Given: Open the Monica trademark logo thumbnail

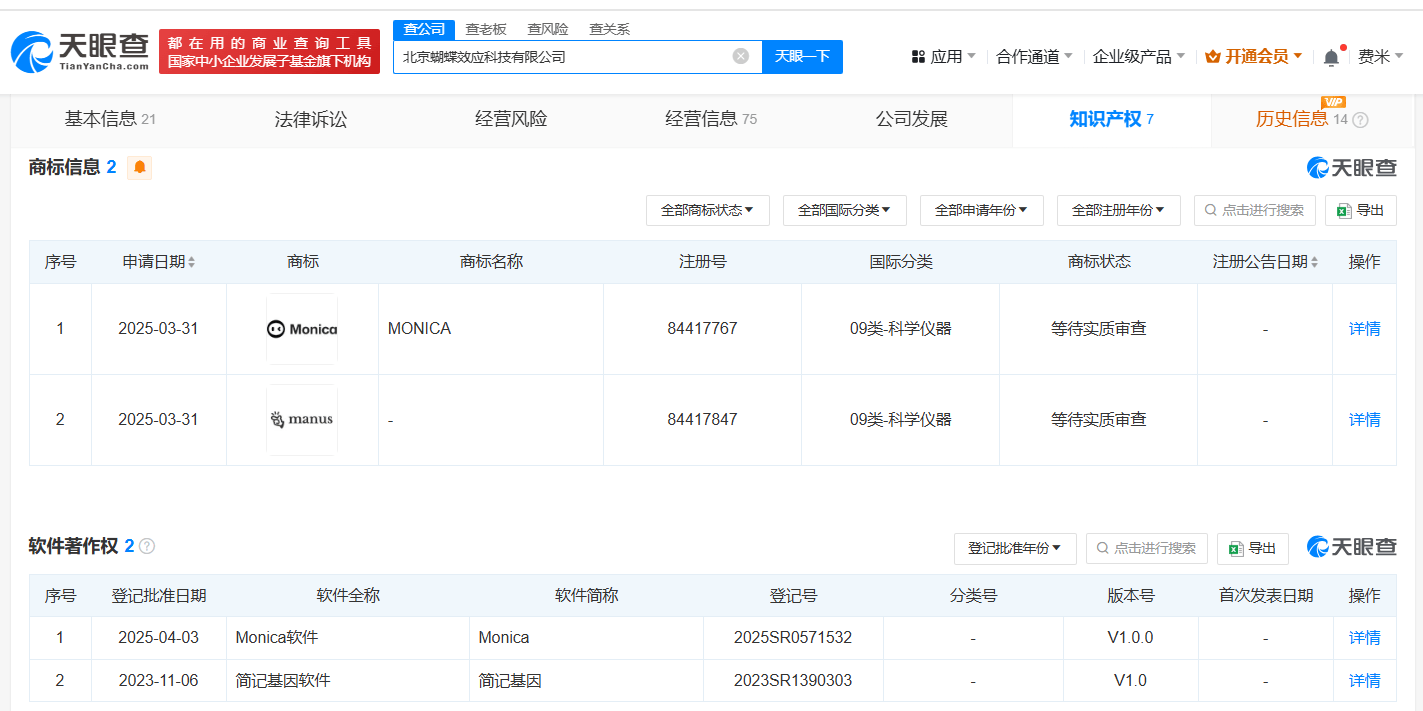Looking at the screenshot, I should (x=302, y=329).
